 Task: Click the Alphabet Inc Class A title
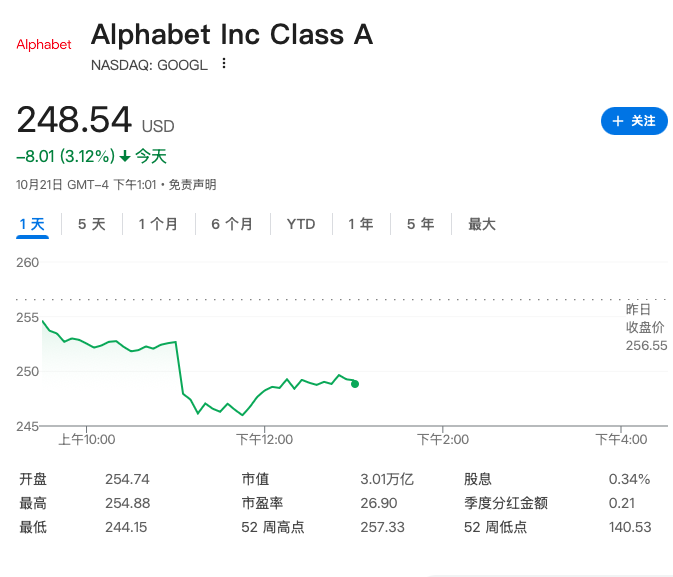[x=232, y=35]
